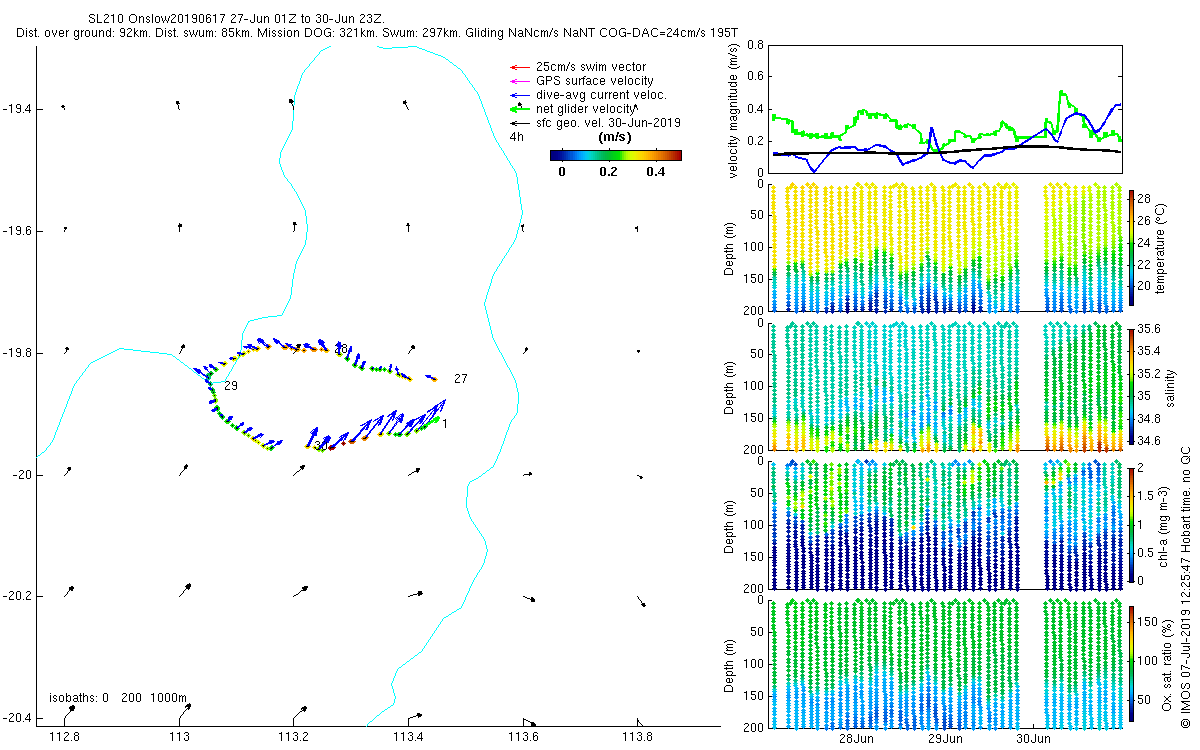Click the blue dive-avg current veloc. legend arrow
Screen dimensions: 1200x750
519,95
